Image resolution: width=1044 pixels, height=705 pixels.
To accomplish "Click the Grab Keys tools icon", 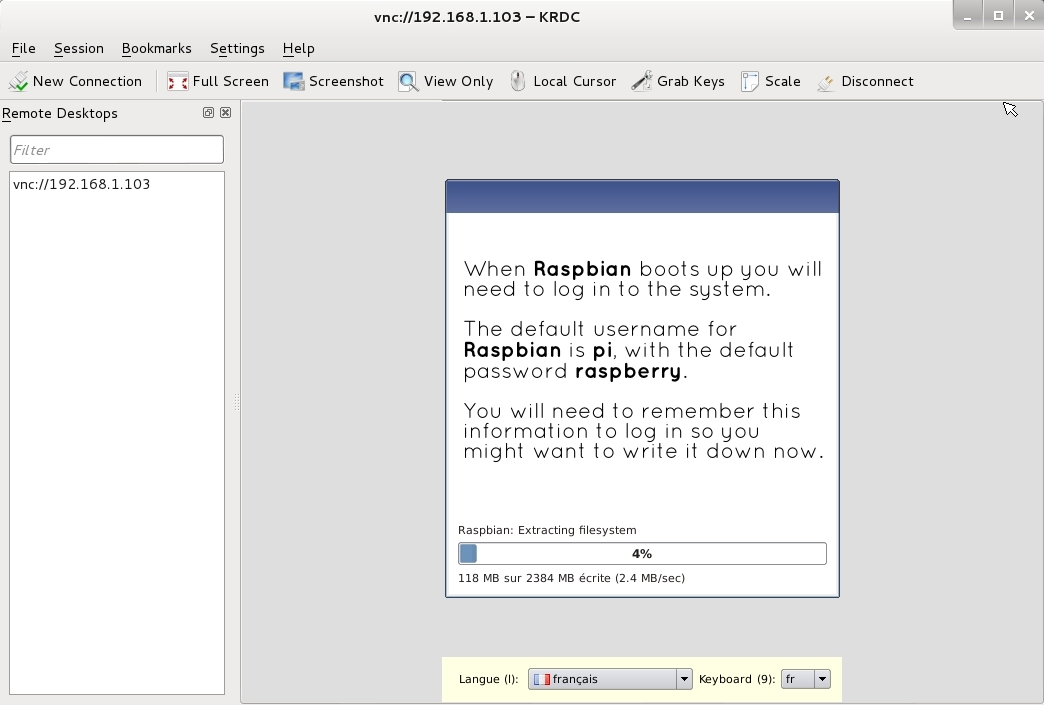I will tap(642, 81).
